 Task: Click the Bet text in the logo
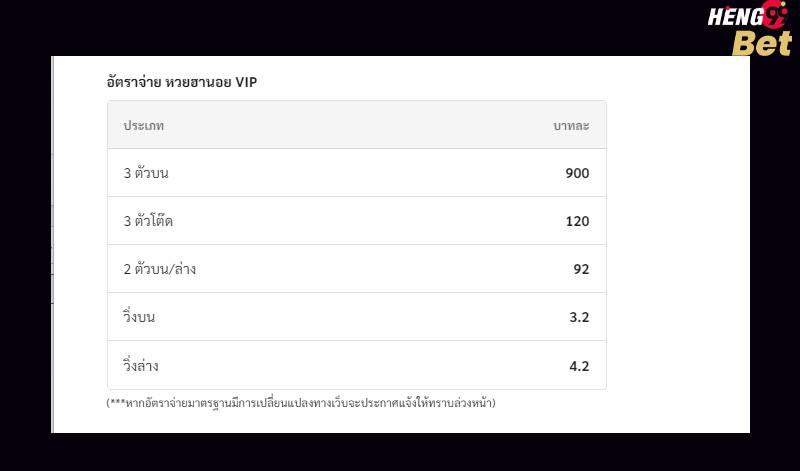762,43
